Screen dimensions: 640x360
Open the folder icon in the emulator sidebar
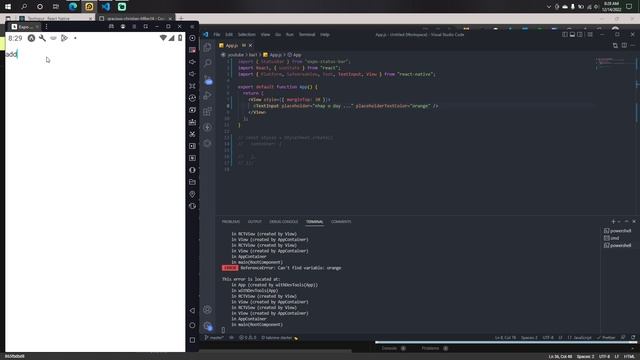pos(192,182)
